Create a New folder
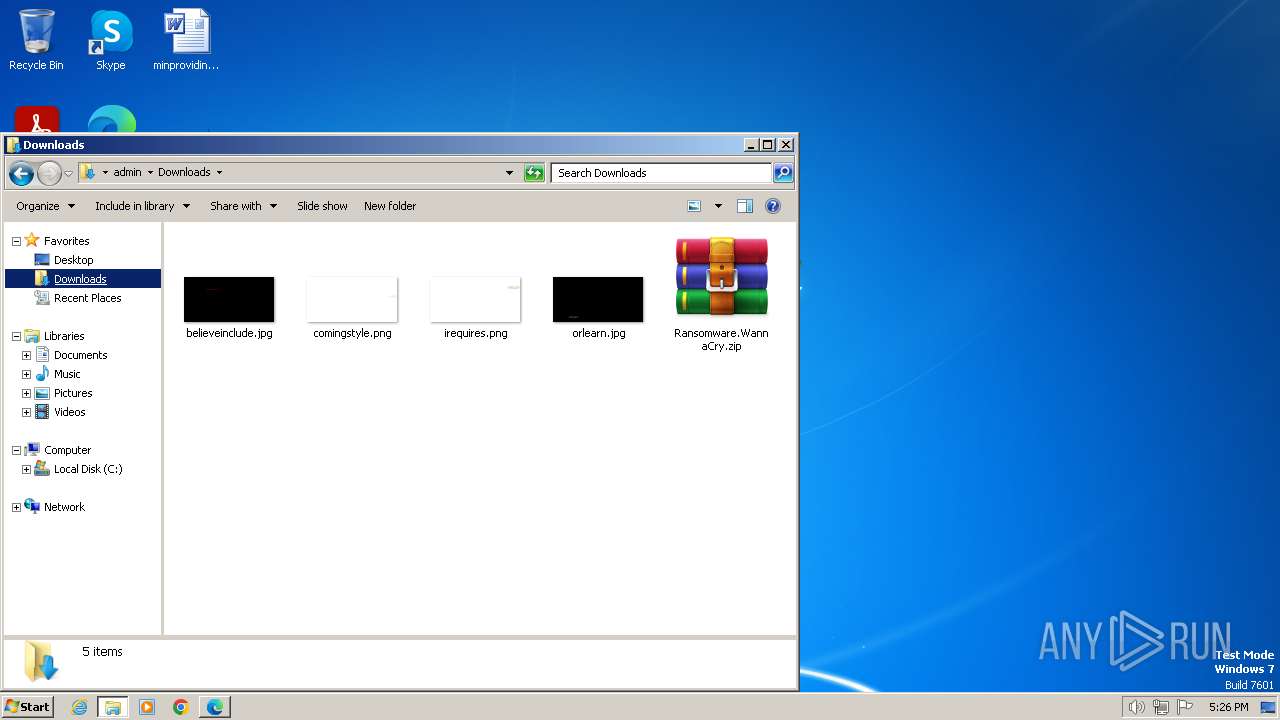 [390, 206]
